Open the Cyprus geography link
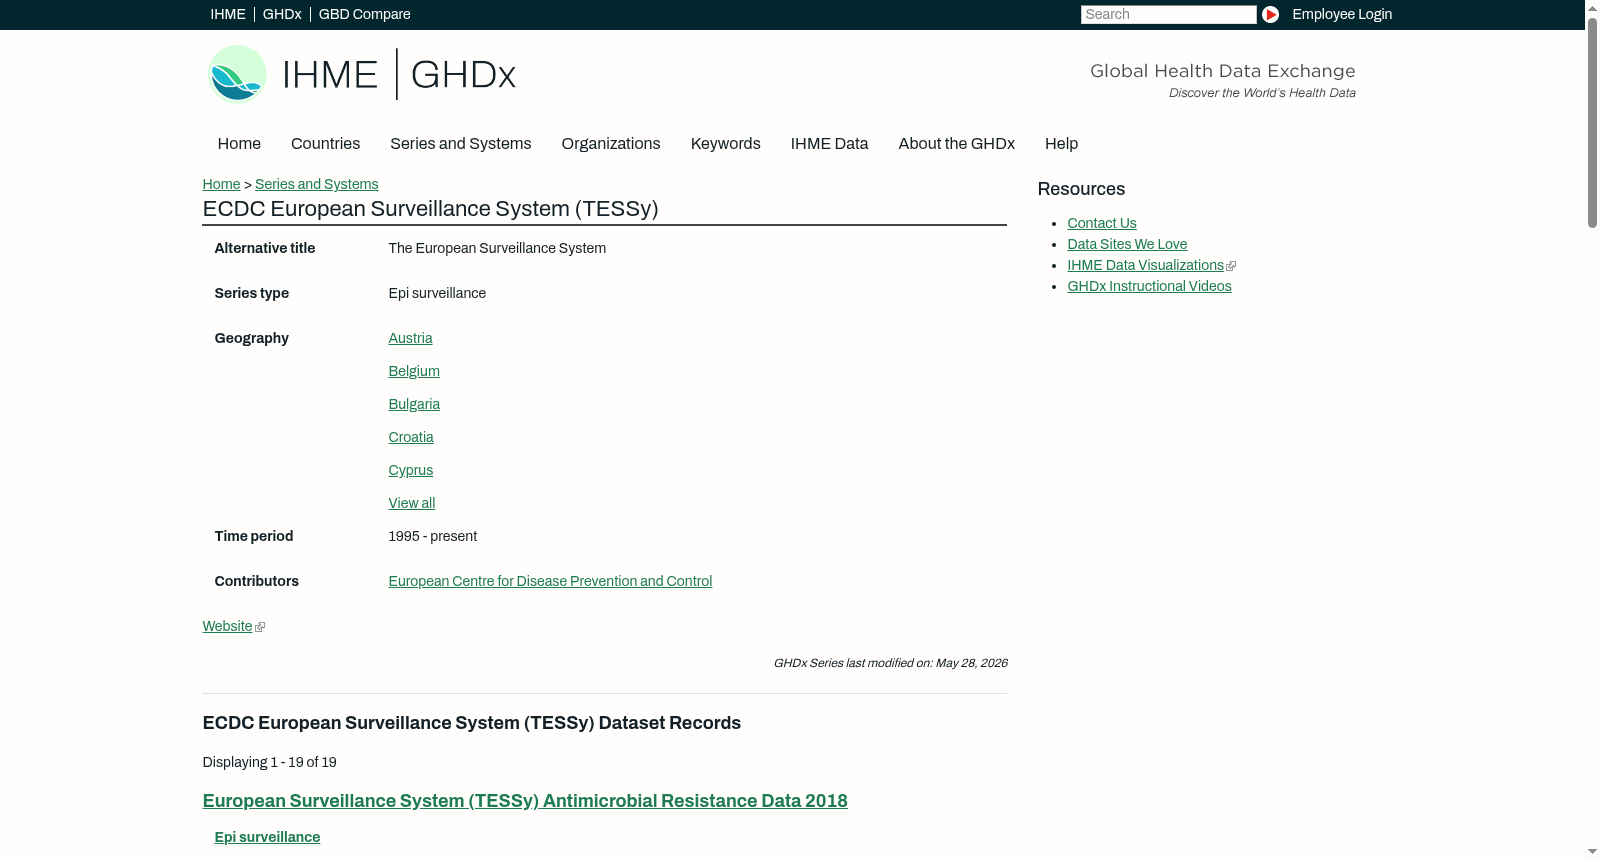This screenshot has height=861, width=1600. [x=411, y=470]
